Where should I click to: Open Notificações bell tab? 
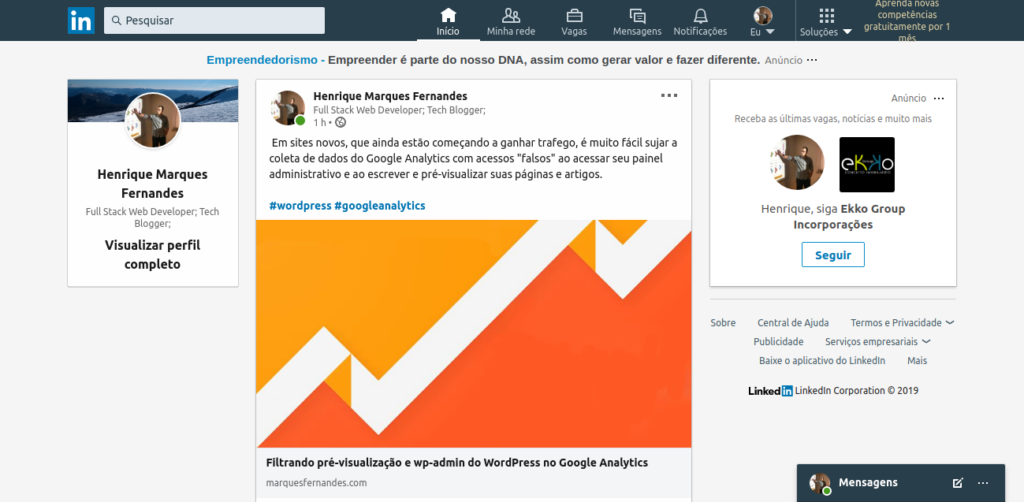coord(700,22)
